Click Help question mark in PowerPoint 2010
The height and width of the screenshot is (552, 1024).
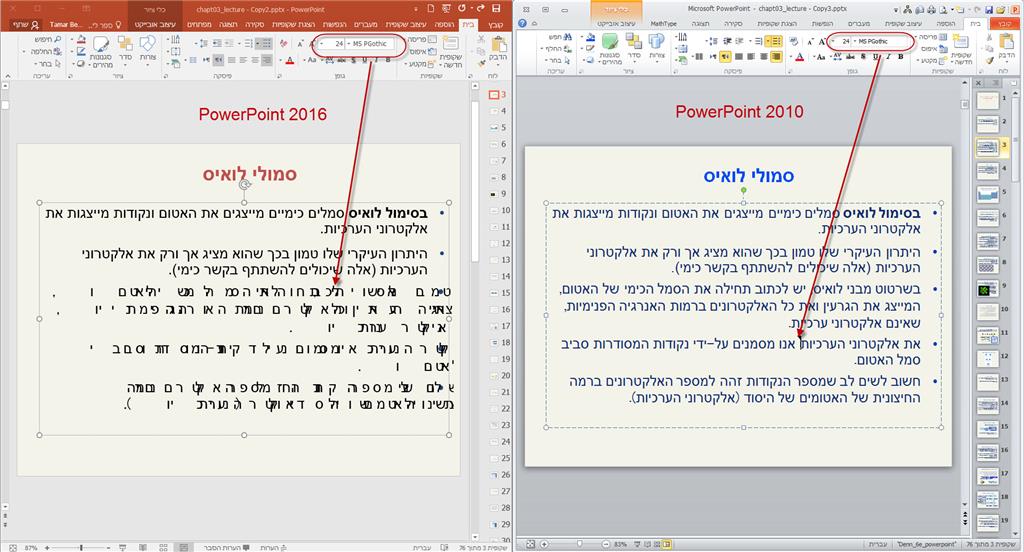pyautogui.click(x=522, y=24)
